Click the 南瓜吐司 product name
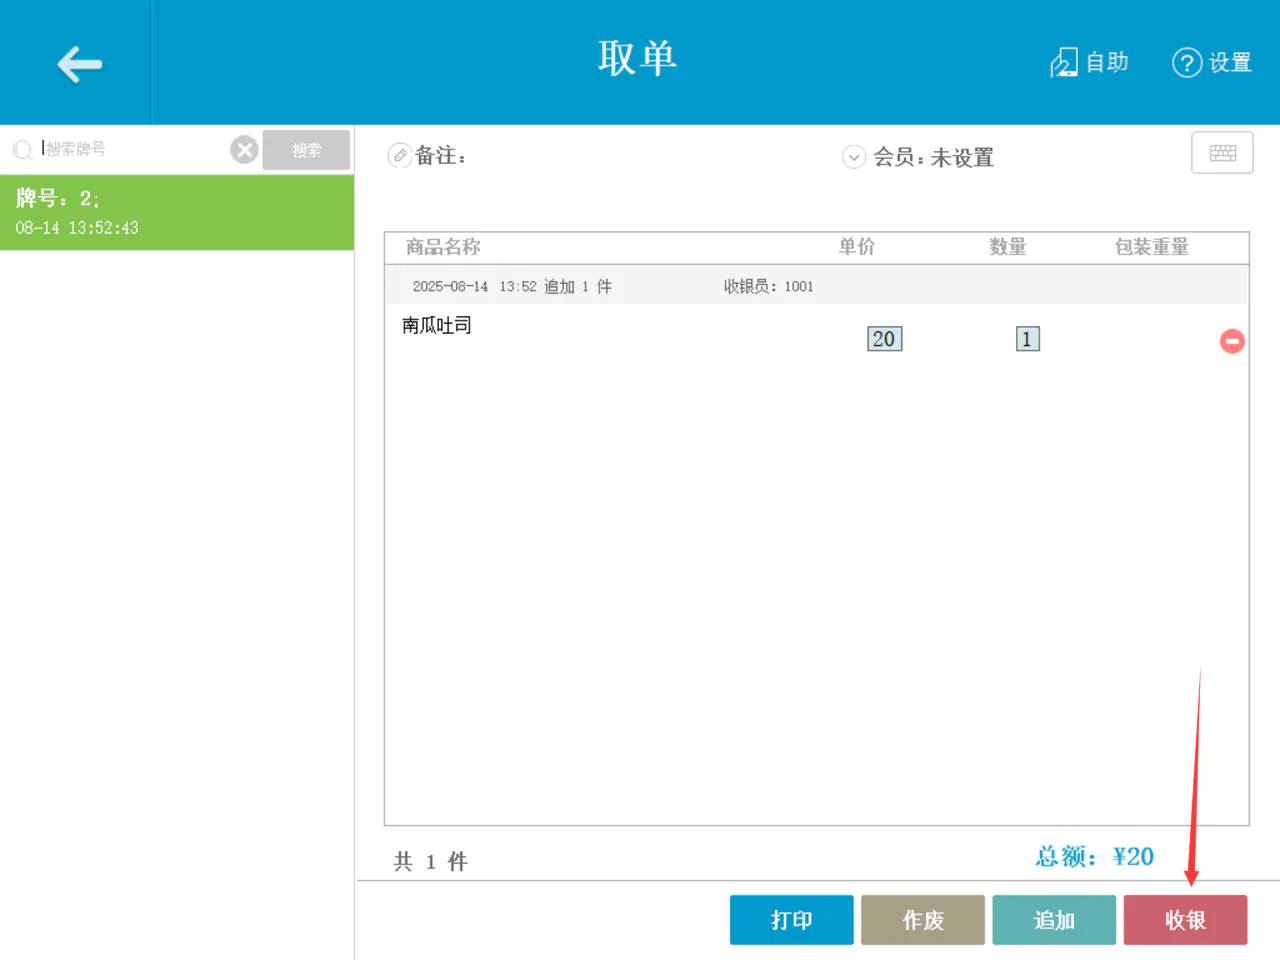 coord(437,325)
